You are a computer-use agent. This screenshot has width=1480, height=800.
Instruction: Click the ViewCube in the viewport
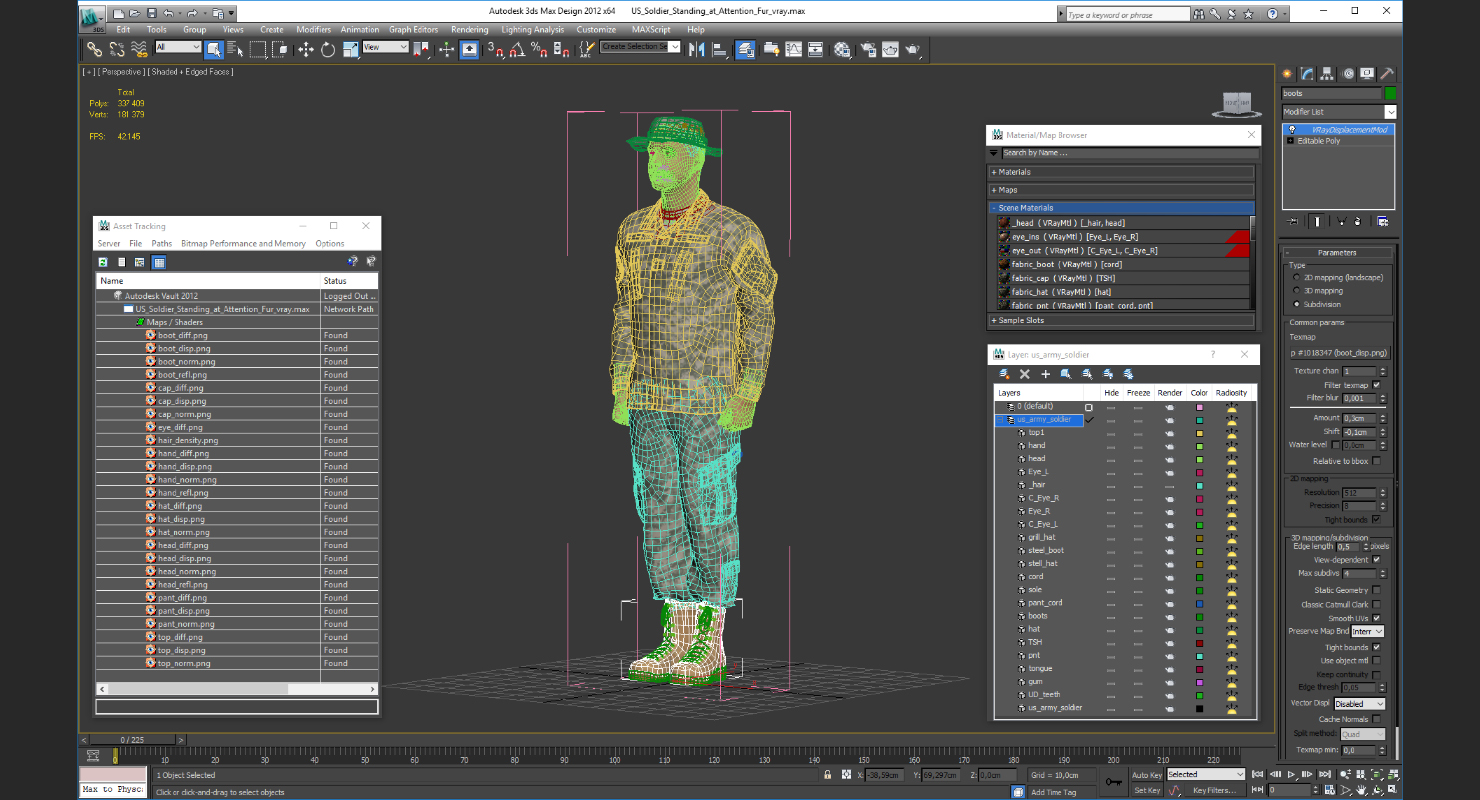[1238, 103]
